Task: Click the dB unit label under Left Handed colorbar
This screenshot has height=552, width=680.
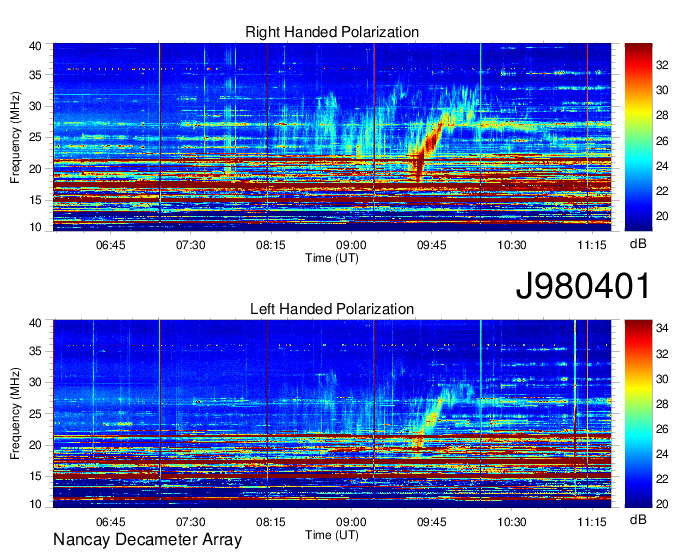Action: [x=638, y=519]
